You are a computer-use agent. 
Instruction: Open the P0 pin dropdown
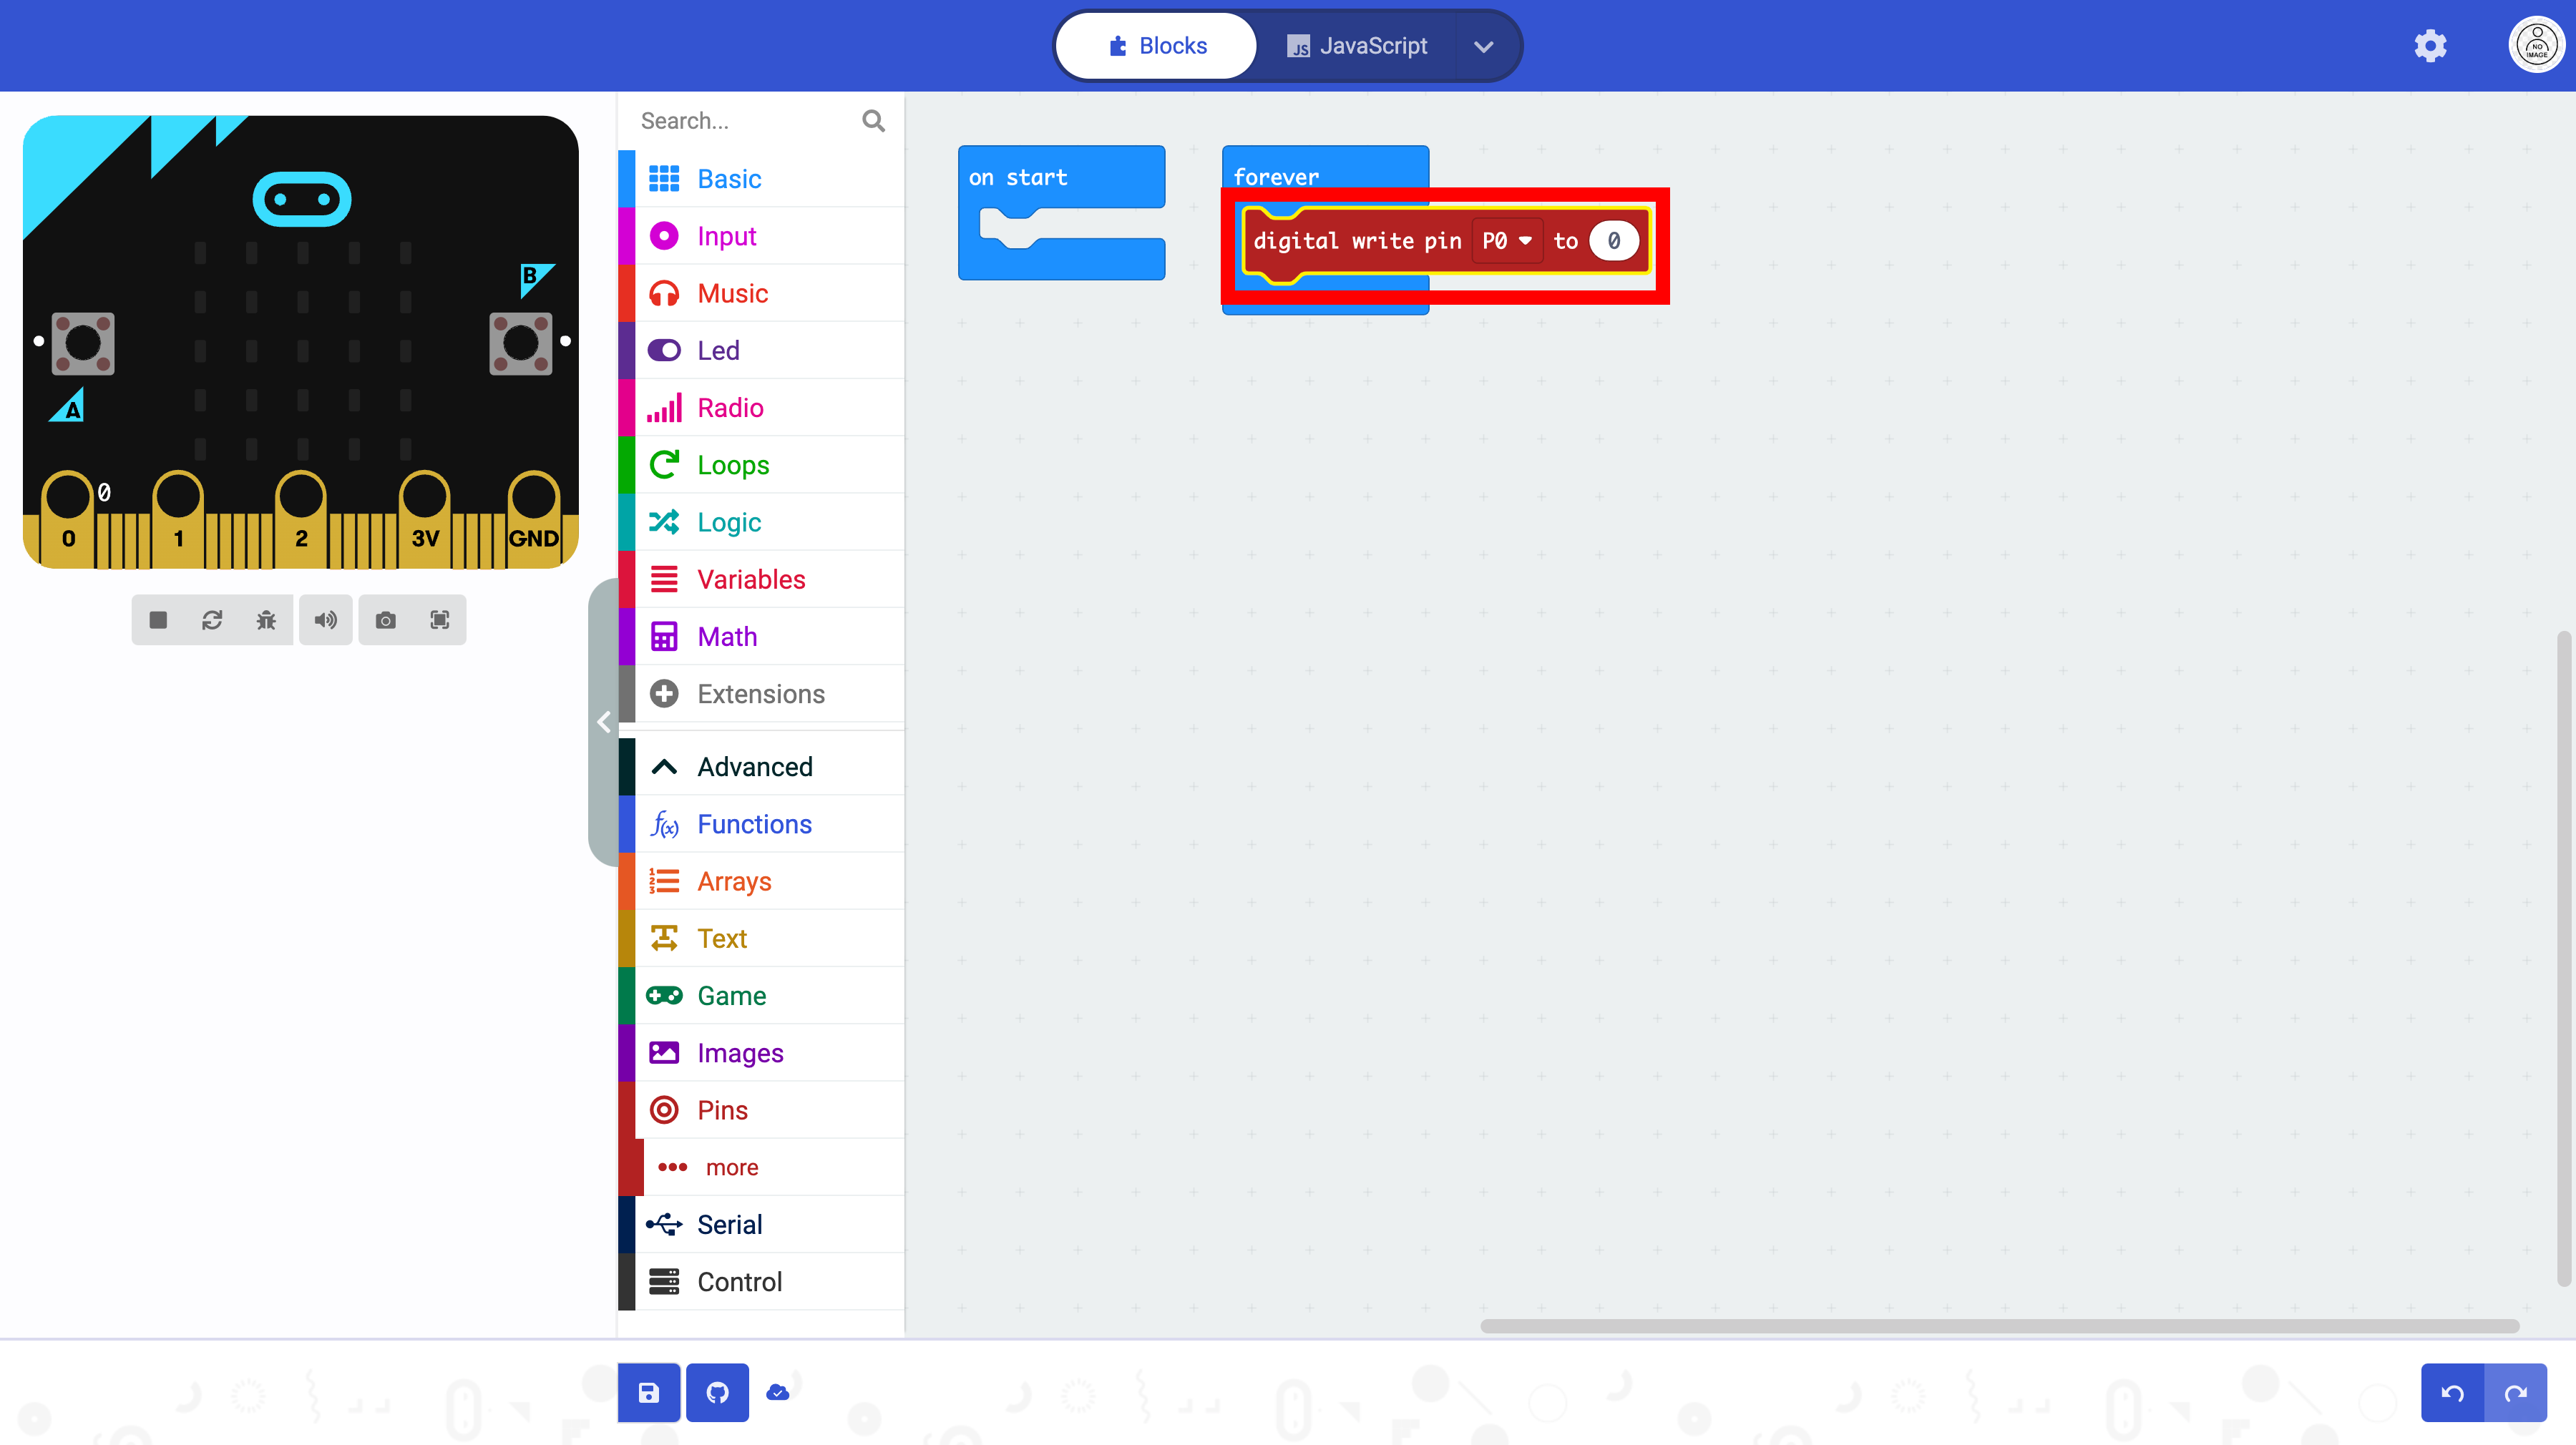point(1506,241)
